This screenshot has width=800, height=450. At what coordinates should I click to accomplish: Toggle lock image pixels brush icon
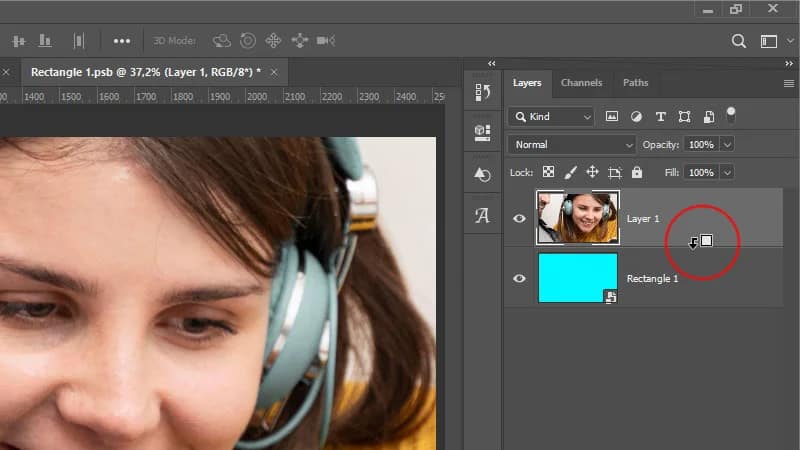570,172
